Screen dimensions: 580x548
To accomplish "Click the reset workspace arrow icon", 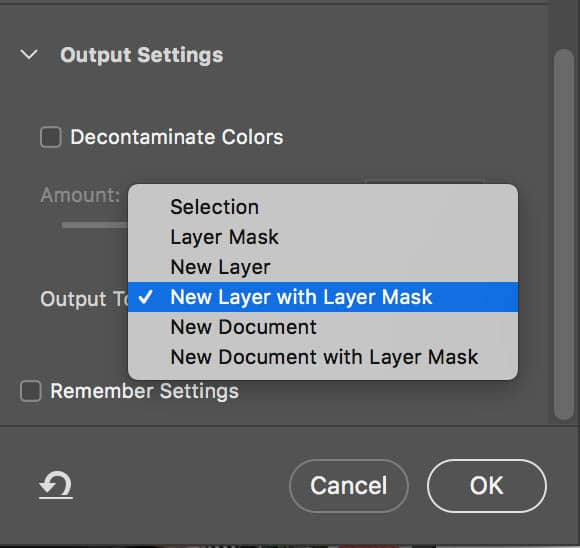I will pyautogui.click(x=56, y=485).
